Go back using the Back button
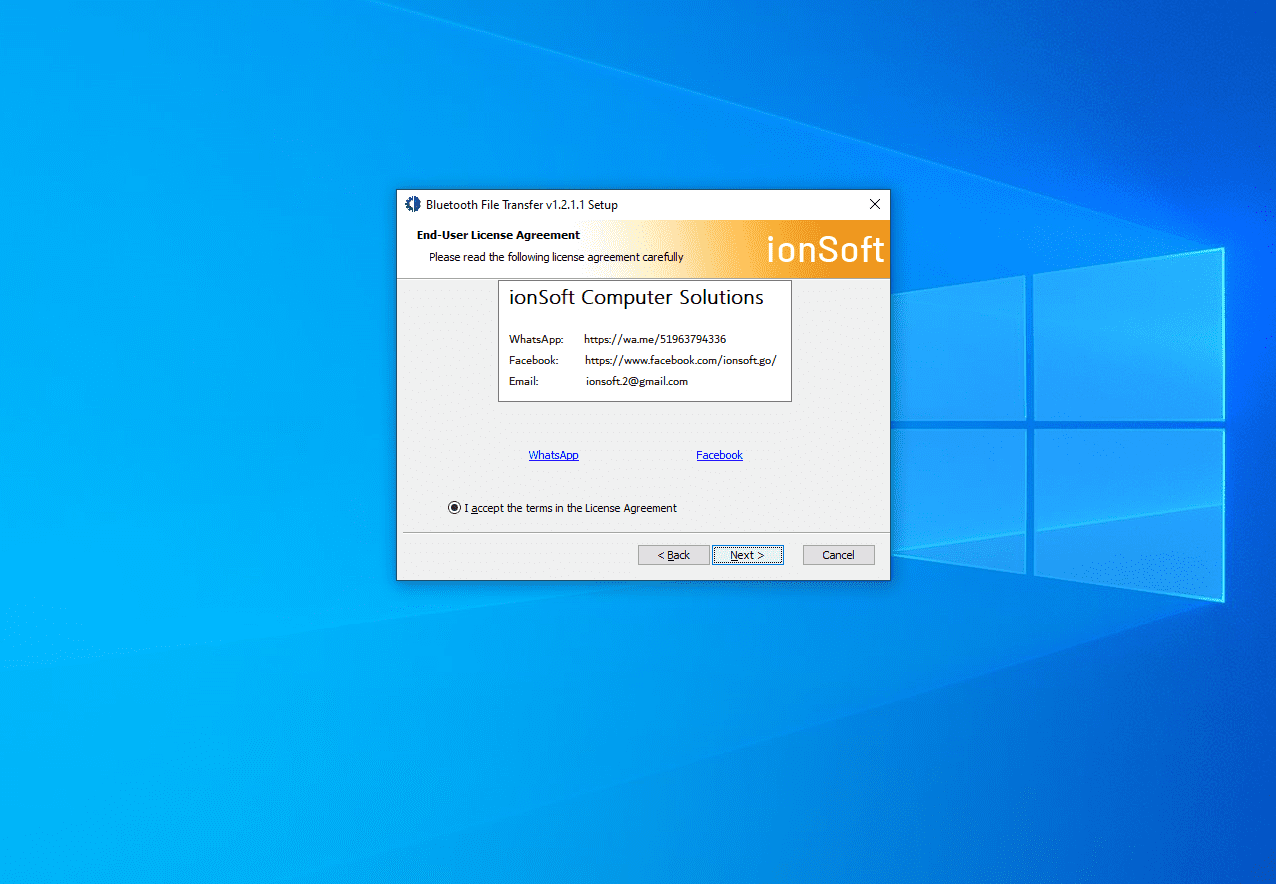1276x884 pixels. [674, 555]
